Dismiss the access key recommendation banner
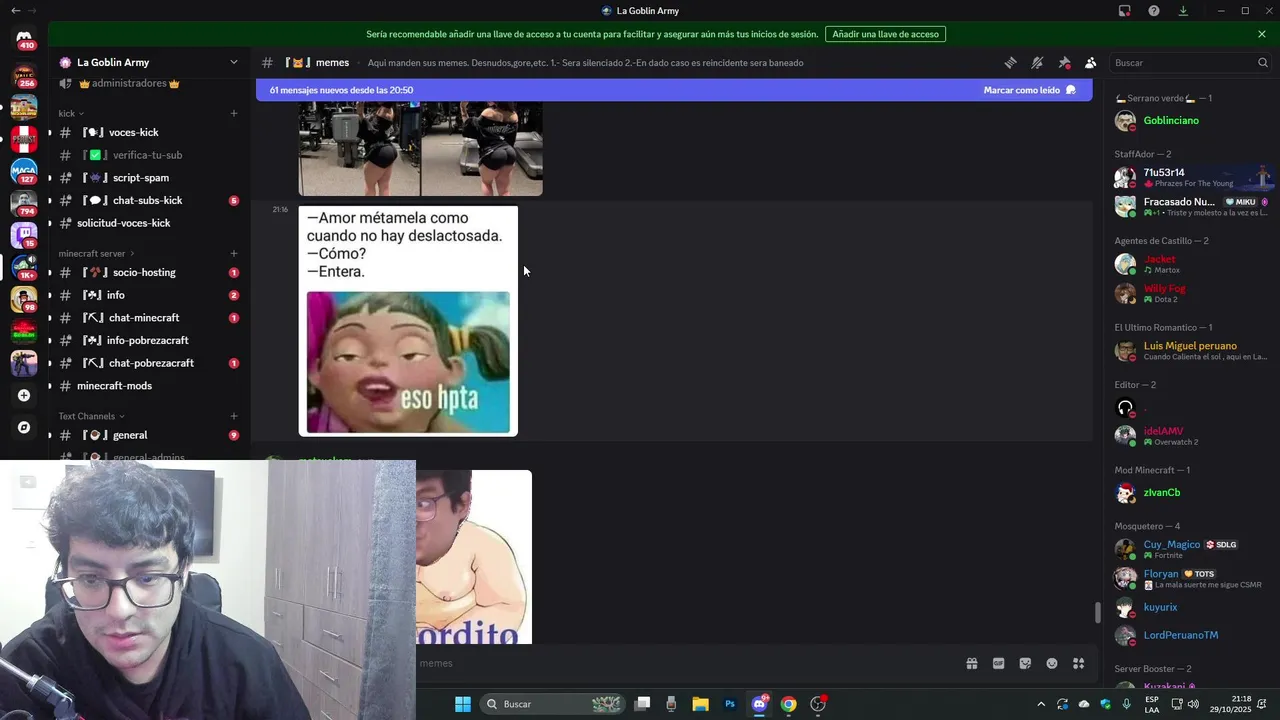Viewport: 1280px width, 720px height. pos(1262,34)
